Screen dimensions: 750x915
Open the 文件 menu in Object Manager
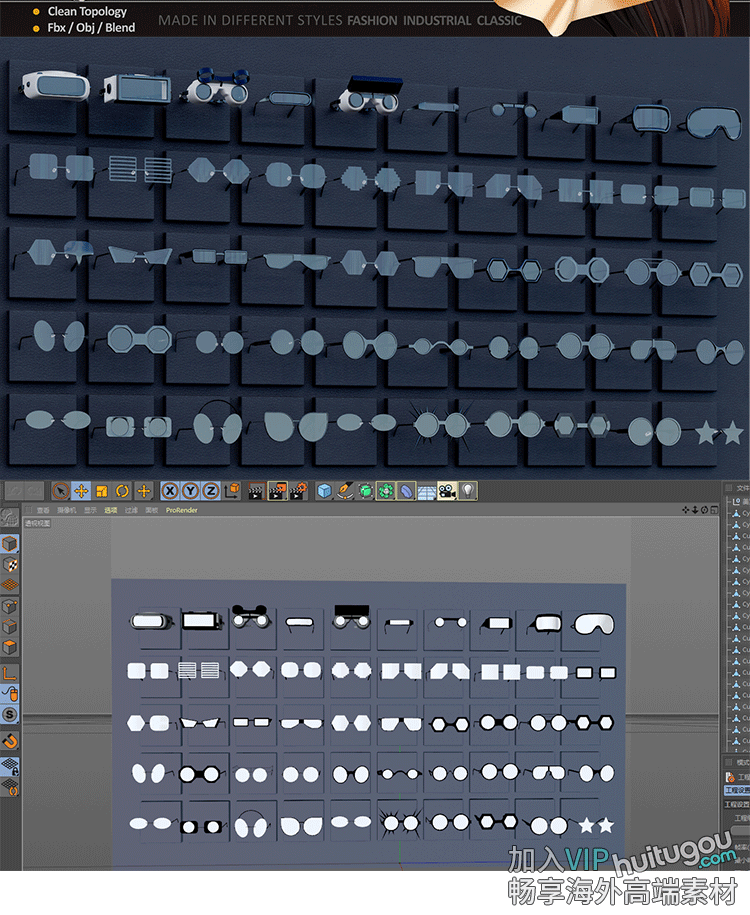742,488
